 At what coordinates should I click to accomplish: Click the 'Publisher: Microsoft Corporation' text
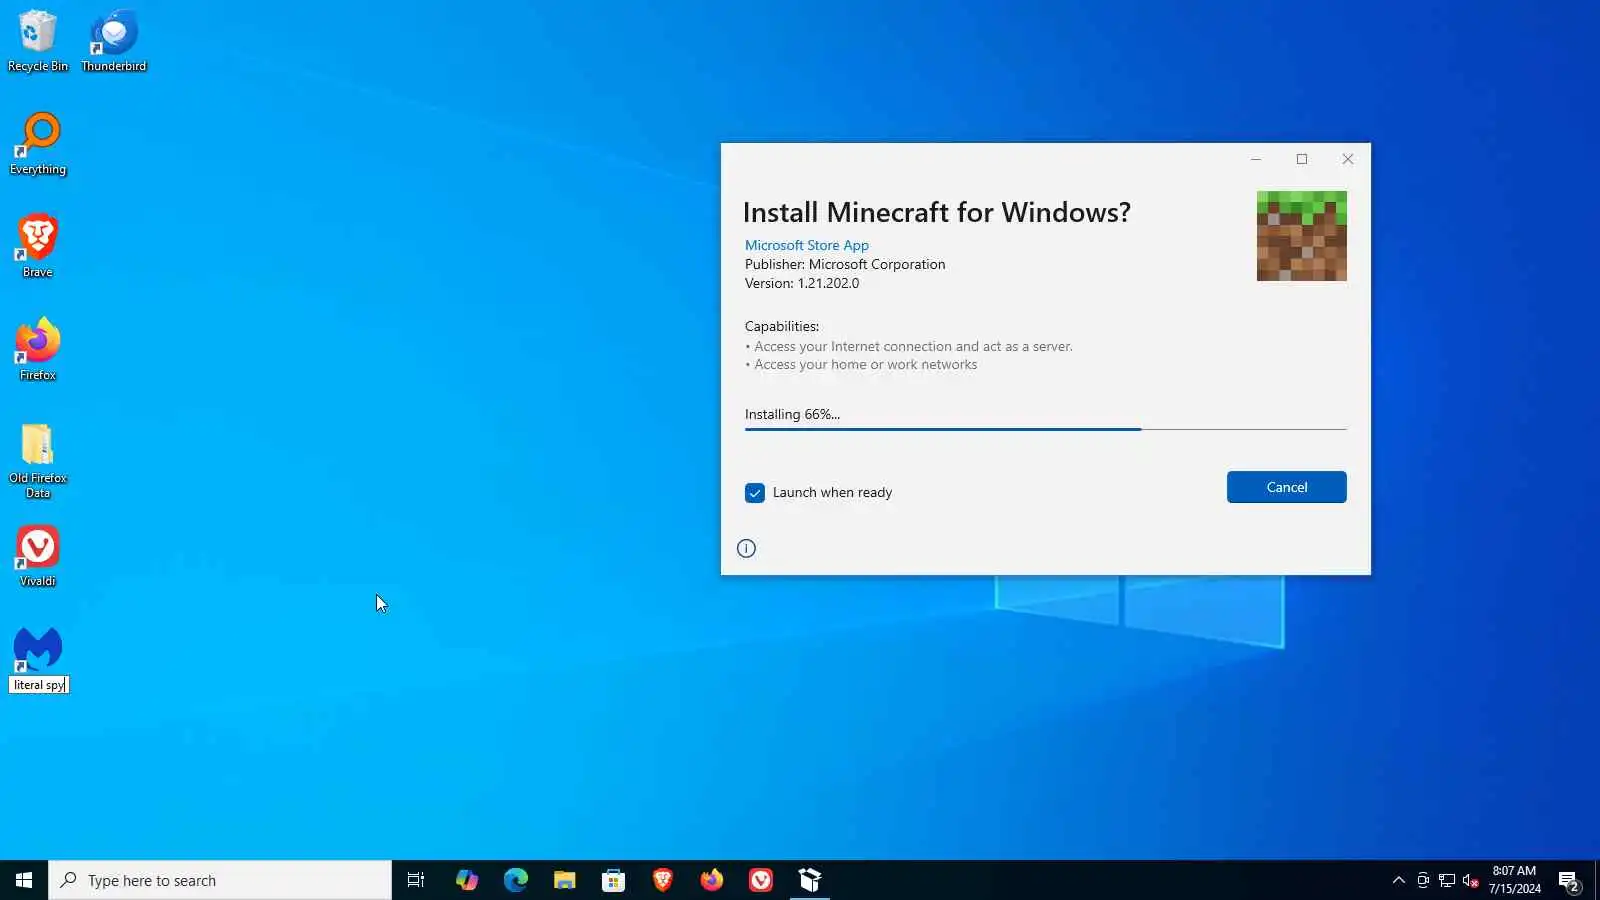[x=845, y=264]
